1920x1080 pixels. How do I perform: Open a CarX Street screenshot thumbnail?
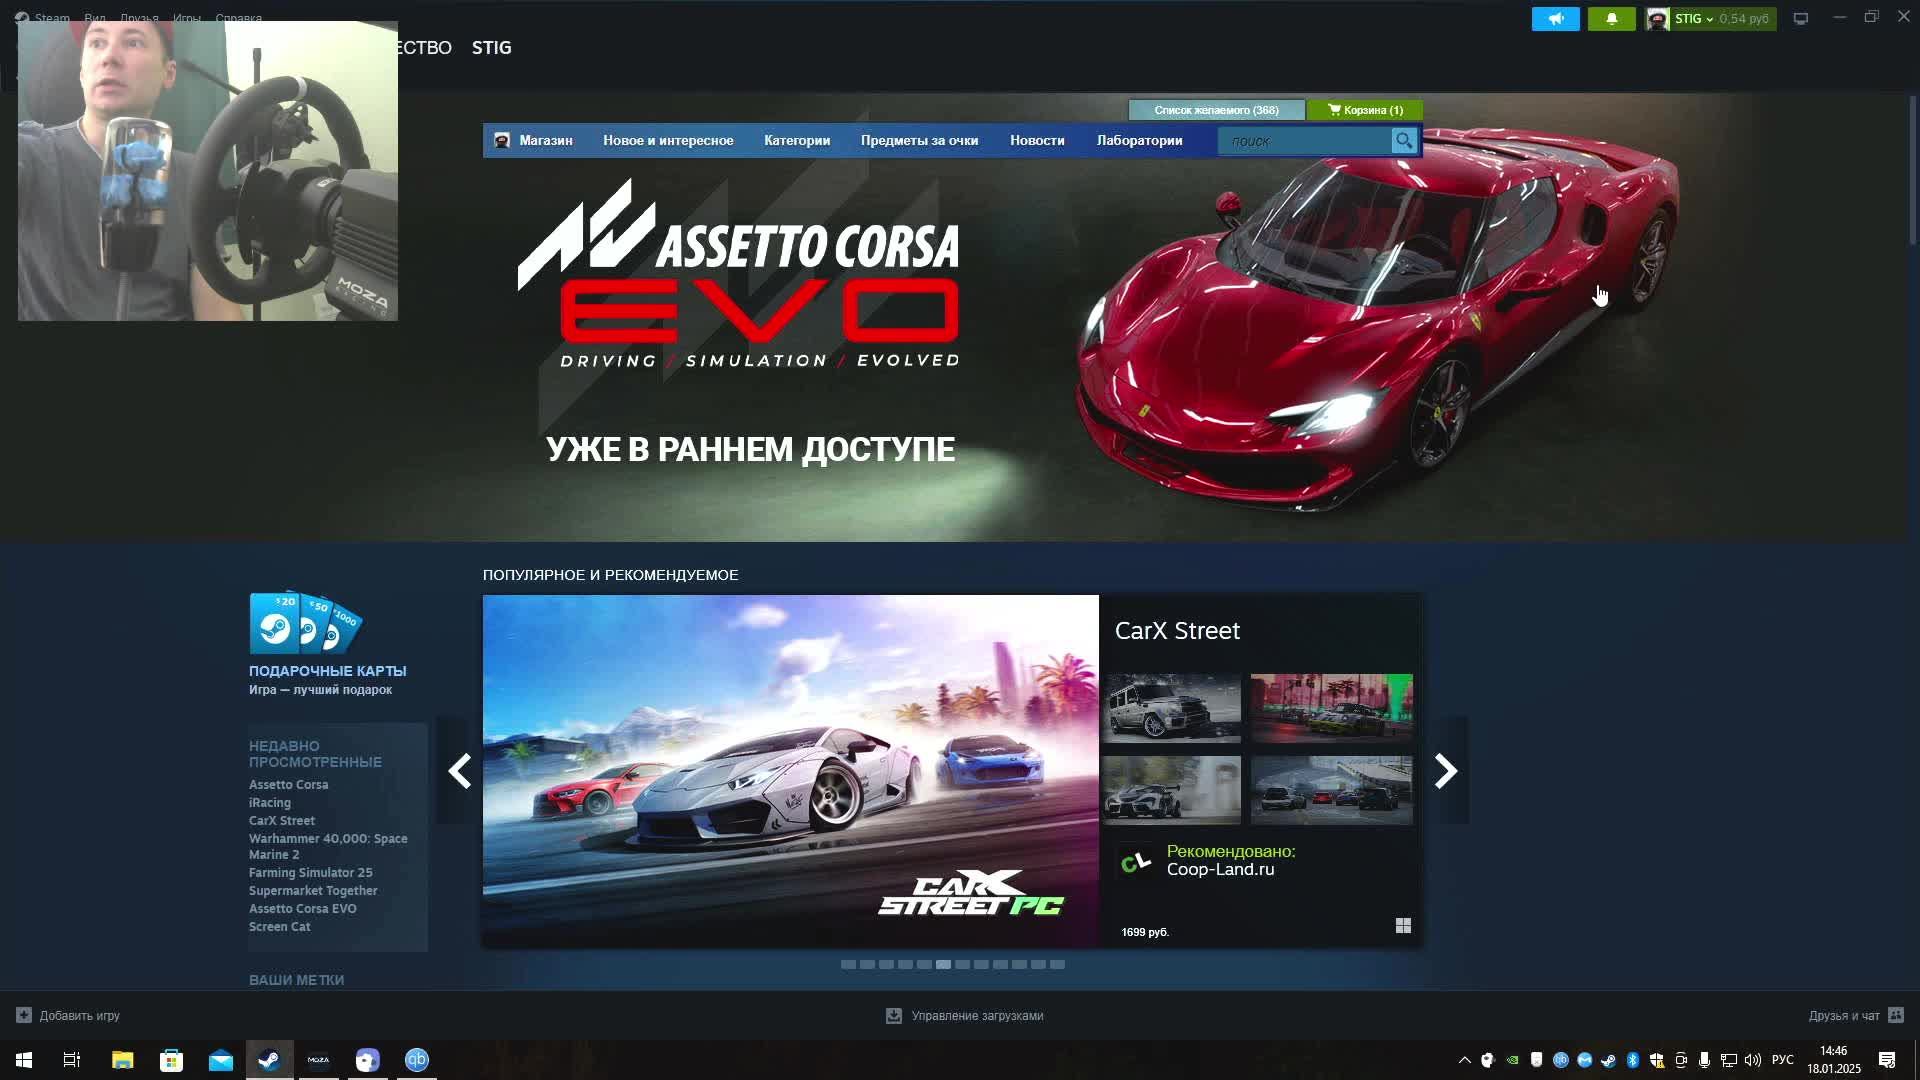[1172, 708]
